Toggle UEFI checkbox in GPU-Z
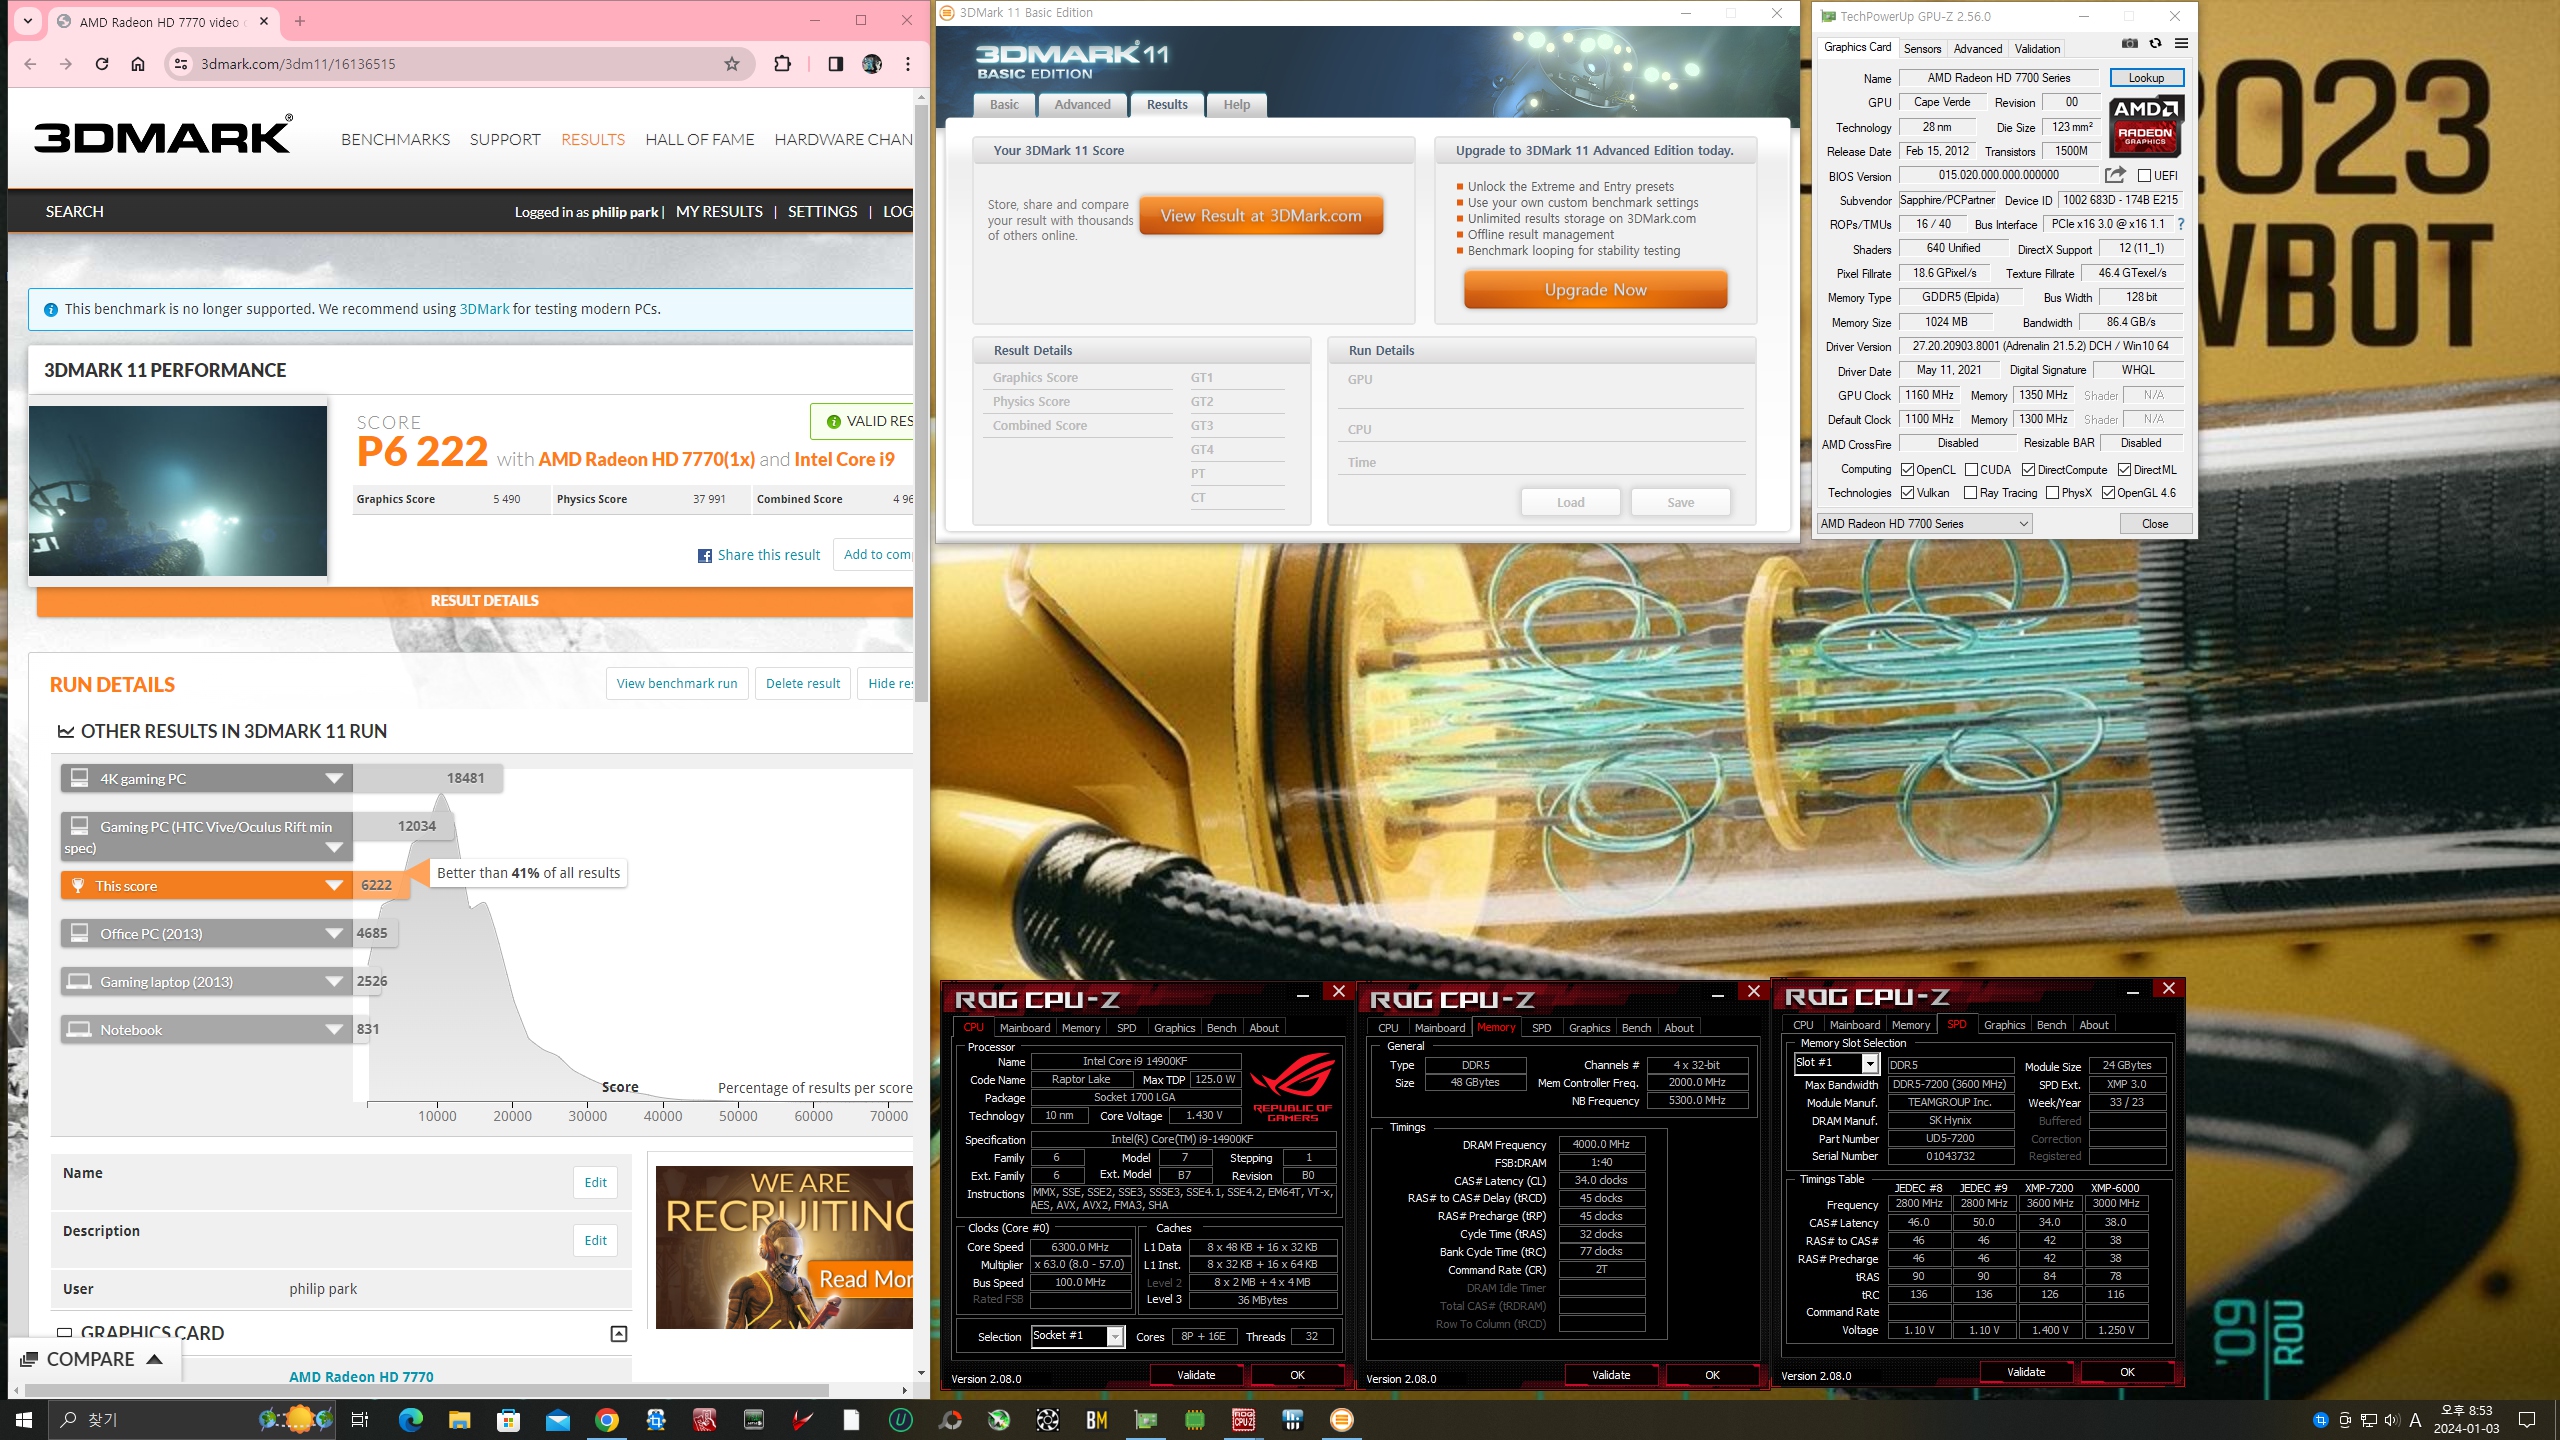Screen dimensions: 2560x1440 (2144, 176)
